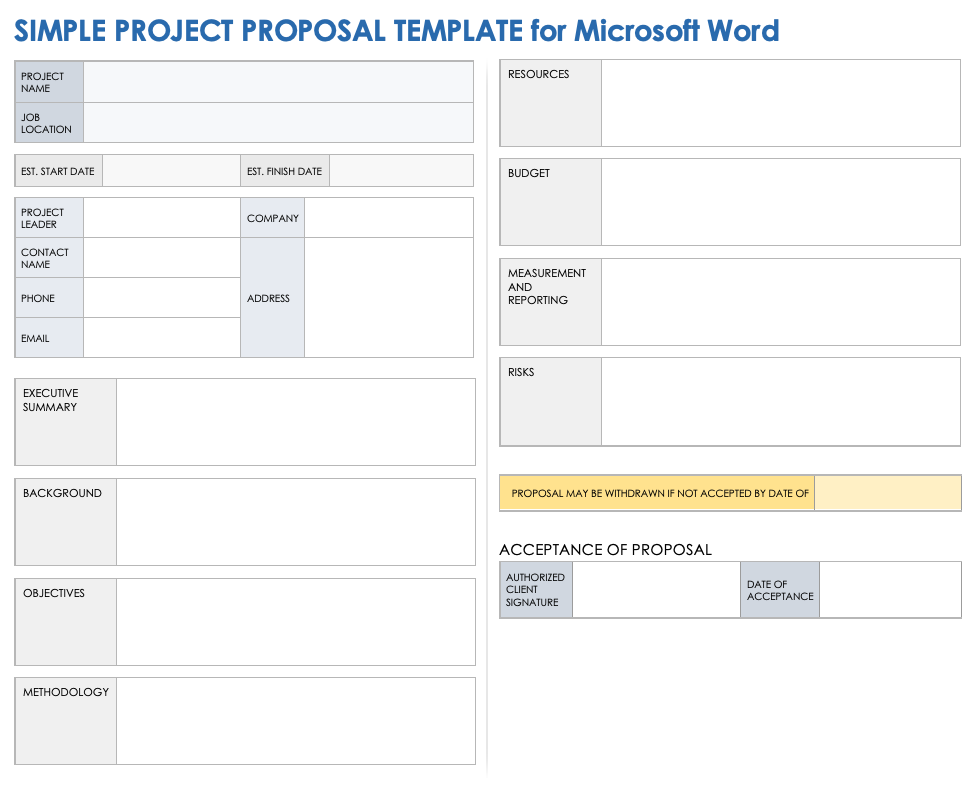Click the Est. Finish Date field
The image size is (976, 796).
(401, 171)
